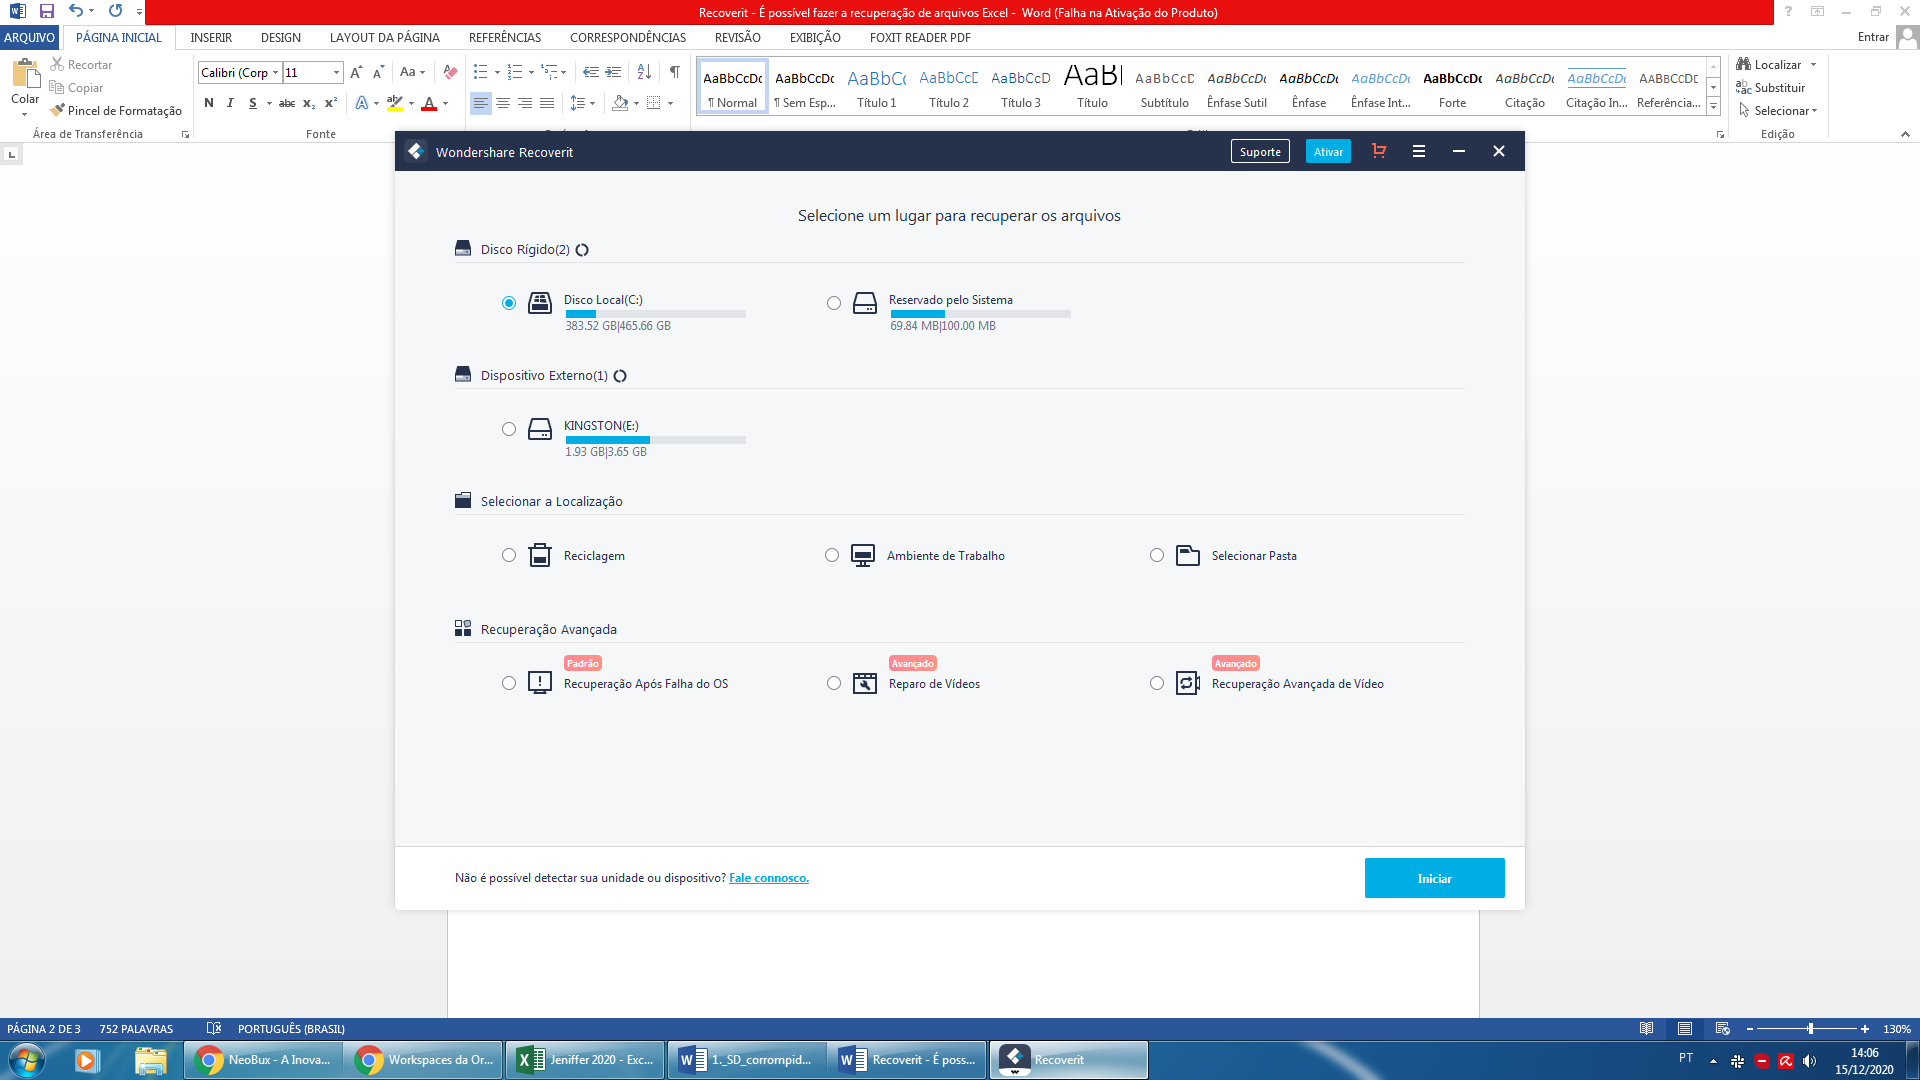Expand the Word styles gallery

[1713, 106]
